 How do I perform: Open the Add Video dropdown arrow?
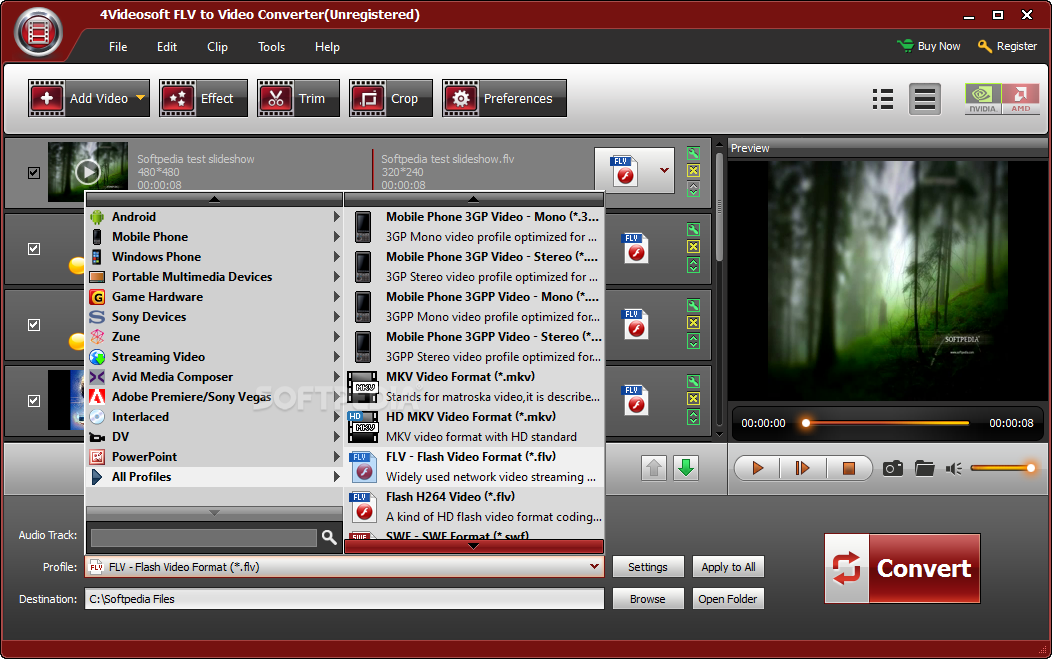140,98
